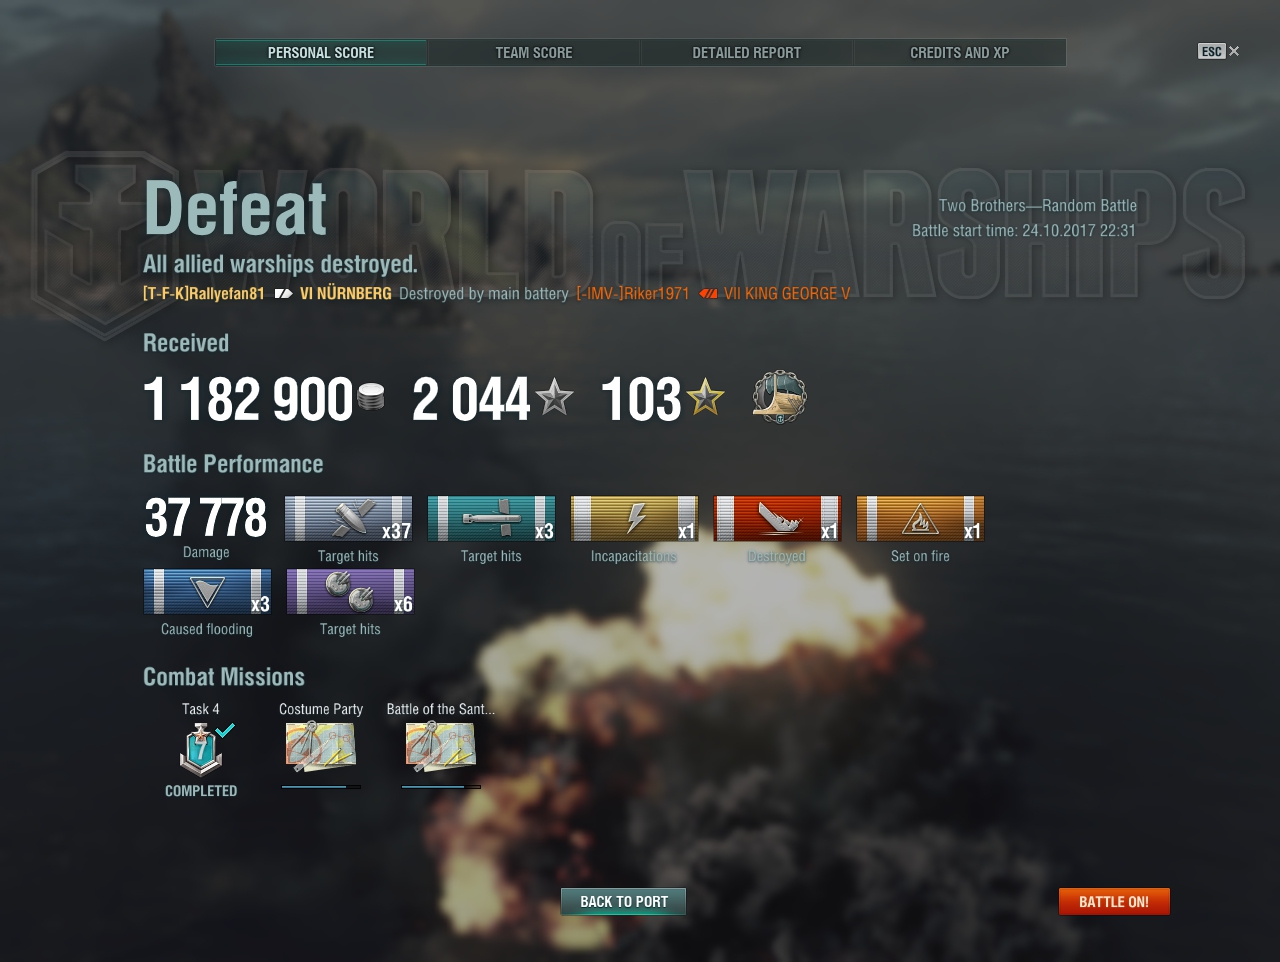Click the torpedo Target hits x3 ribbon

[x=491, y=518]
